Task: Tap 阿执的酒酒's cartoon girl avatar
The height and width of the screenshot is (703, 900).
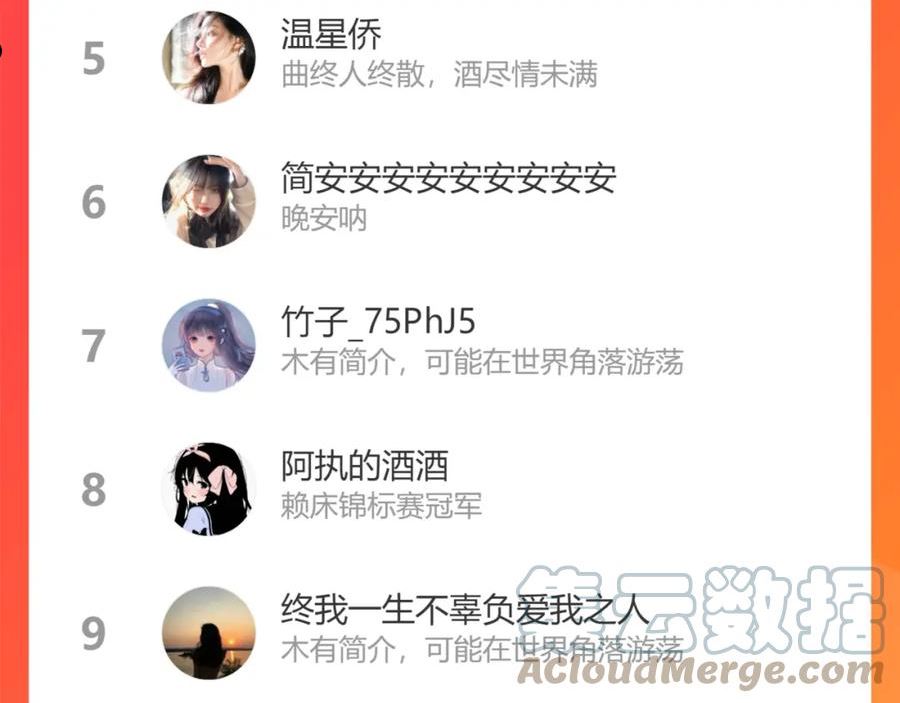Action: click(208, 489)
